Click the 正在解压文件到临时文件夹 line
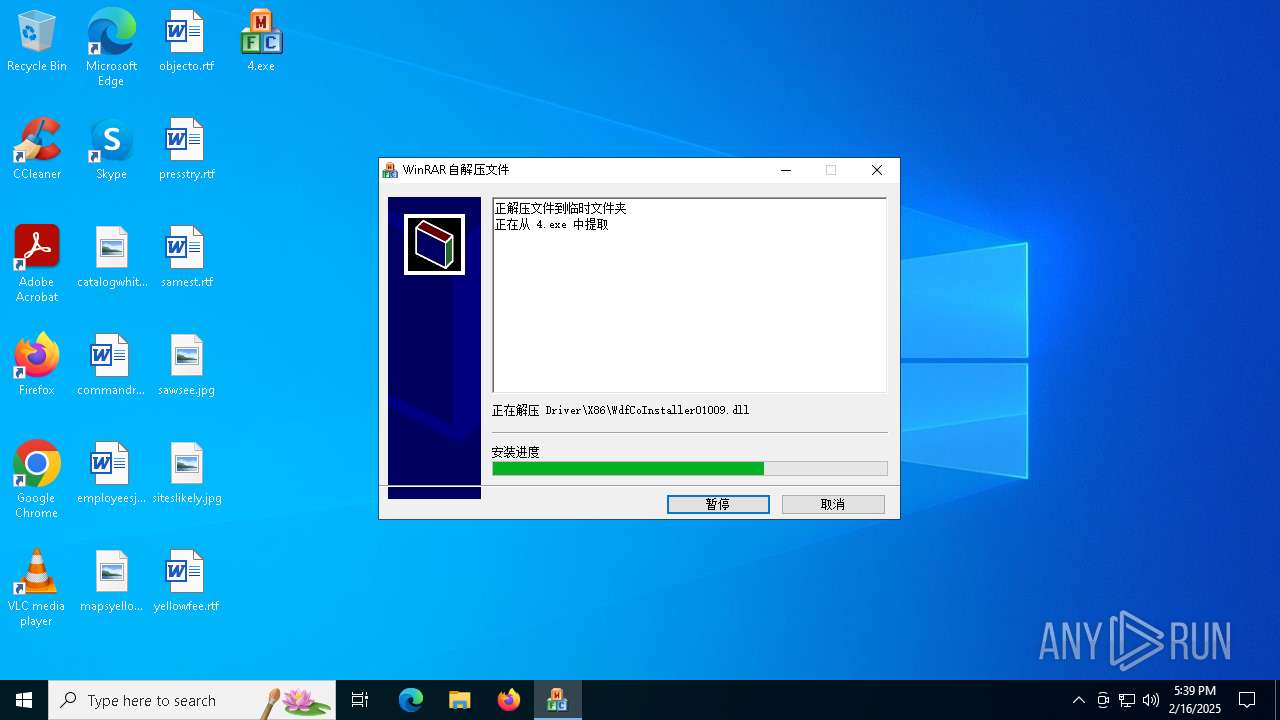The image size is (1280, 720). (560, 208)
